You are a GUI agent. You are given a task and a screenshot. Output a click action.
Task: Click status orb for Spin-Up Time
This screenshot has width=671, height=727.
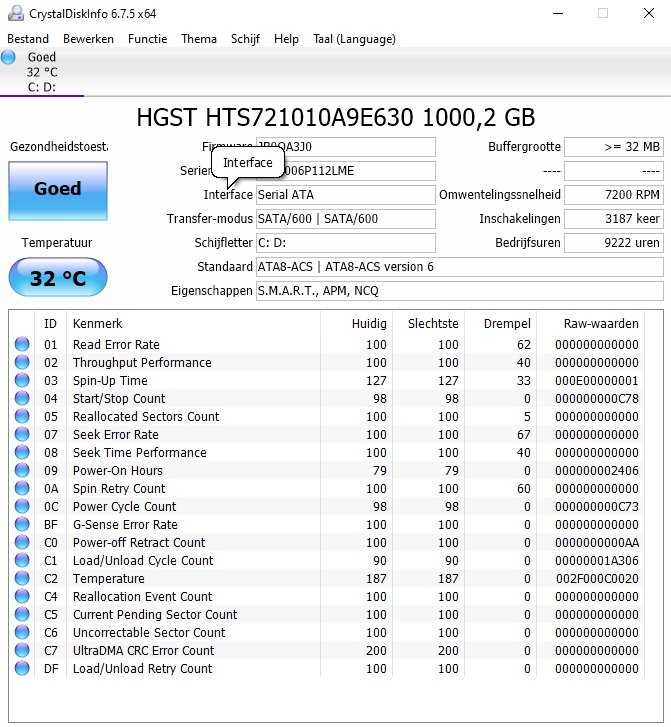[22, 380]
